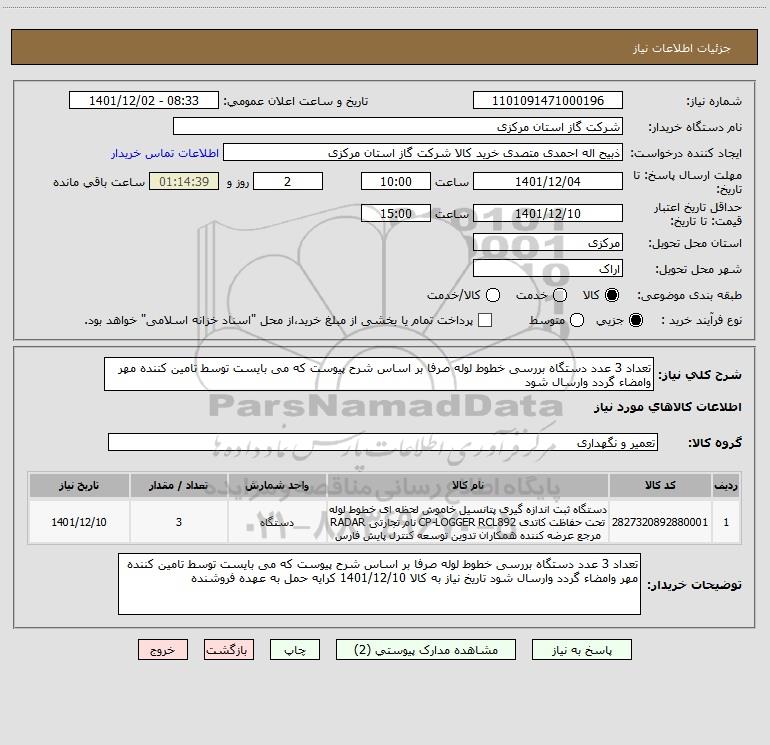Click the توضیحات خریدار text area
Viewport: 770px width, 745px height.
click(379, 583)
